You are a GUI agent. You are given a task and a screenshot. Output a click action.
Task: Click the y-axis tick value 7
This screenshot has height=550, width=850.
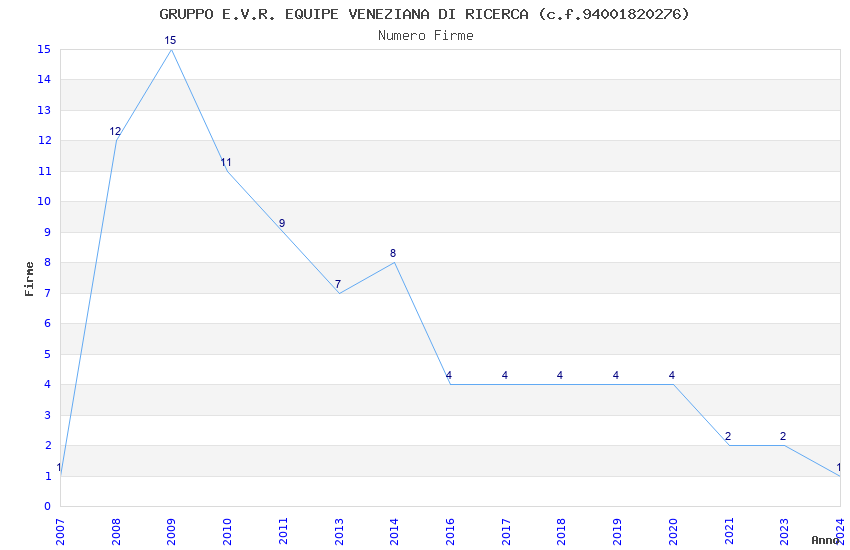[x=48, y=293]
